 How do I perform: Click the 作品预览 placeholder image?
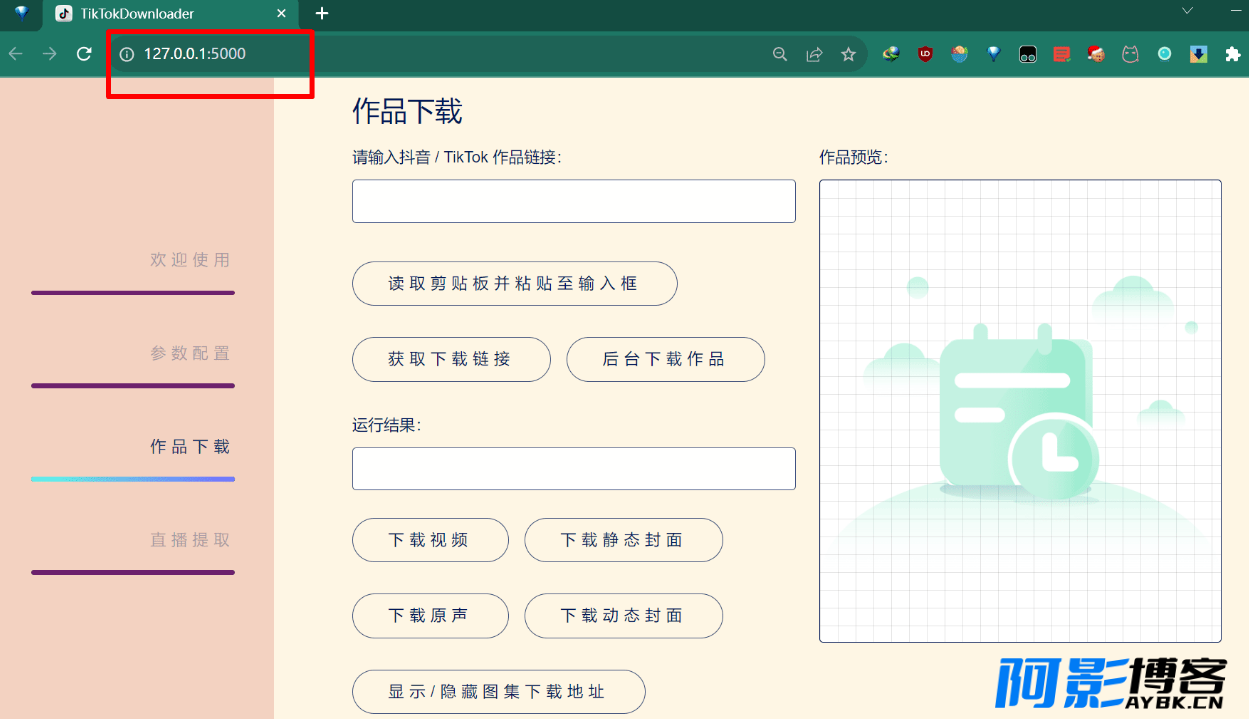(1020, 411)
